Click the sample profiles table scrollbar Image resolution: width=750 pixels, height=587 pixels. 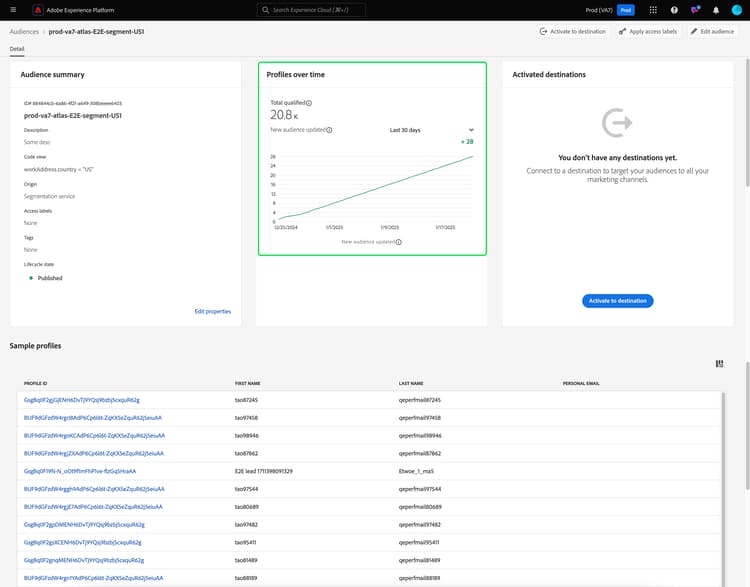(x=723, y=488)
